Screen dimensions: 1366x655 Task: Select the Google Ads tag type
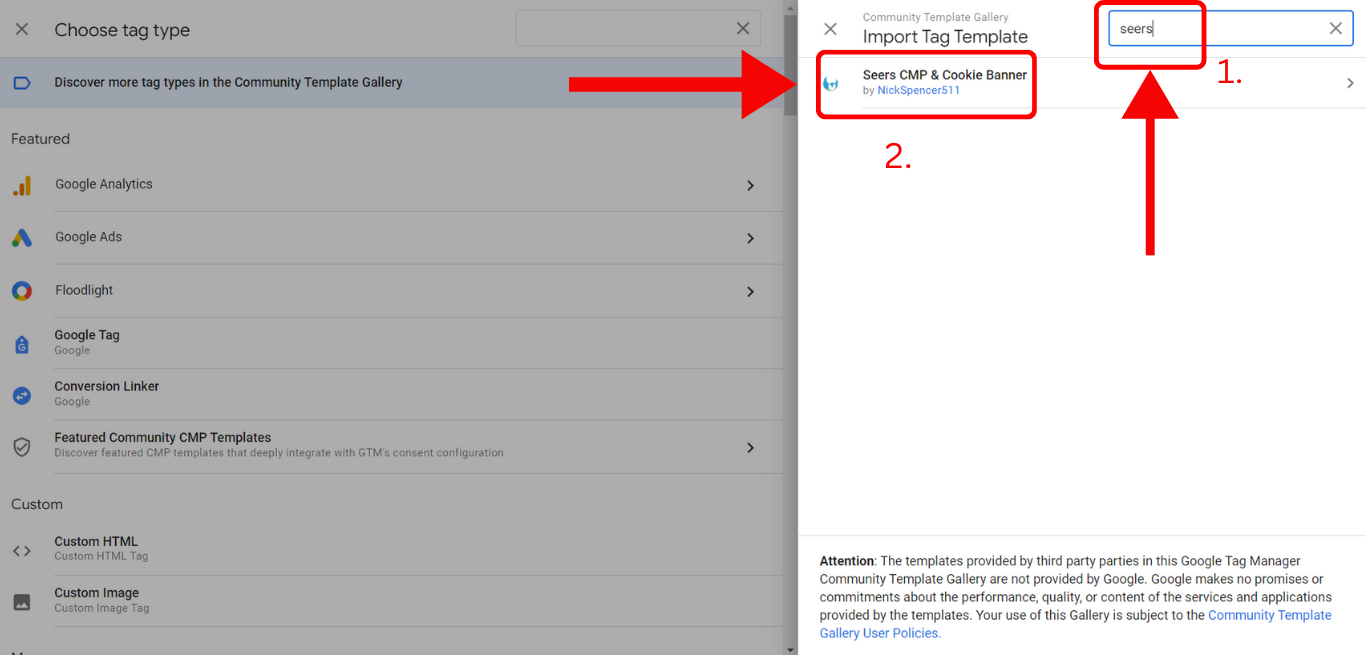[392, 238]
